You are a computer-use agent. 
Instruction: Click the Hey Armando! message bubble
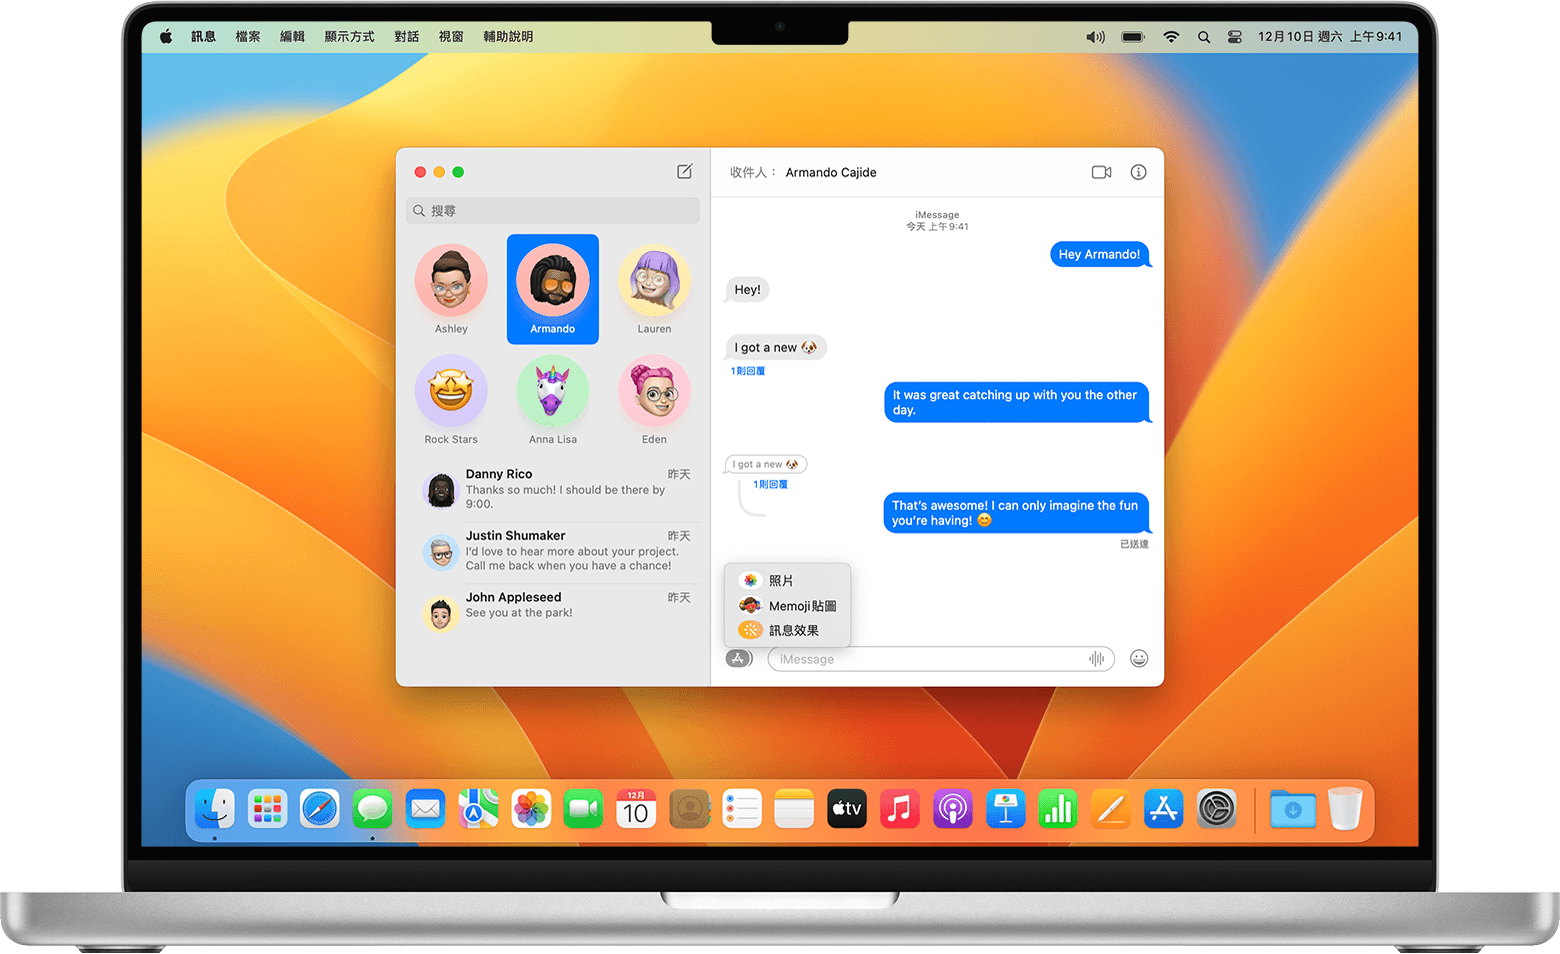[x=1100, y=254]
